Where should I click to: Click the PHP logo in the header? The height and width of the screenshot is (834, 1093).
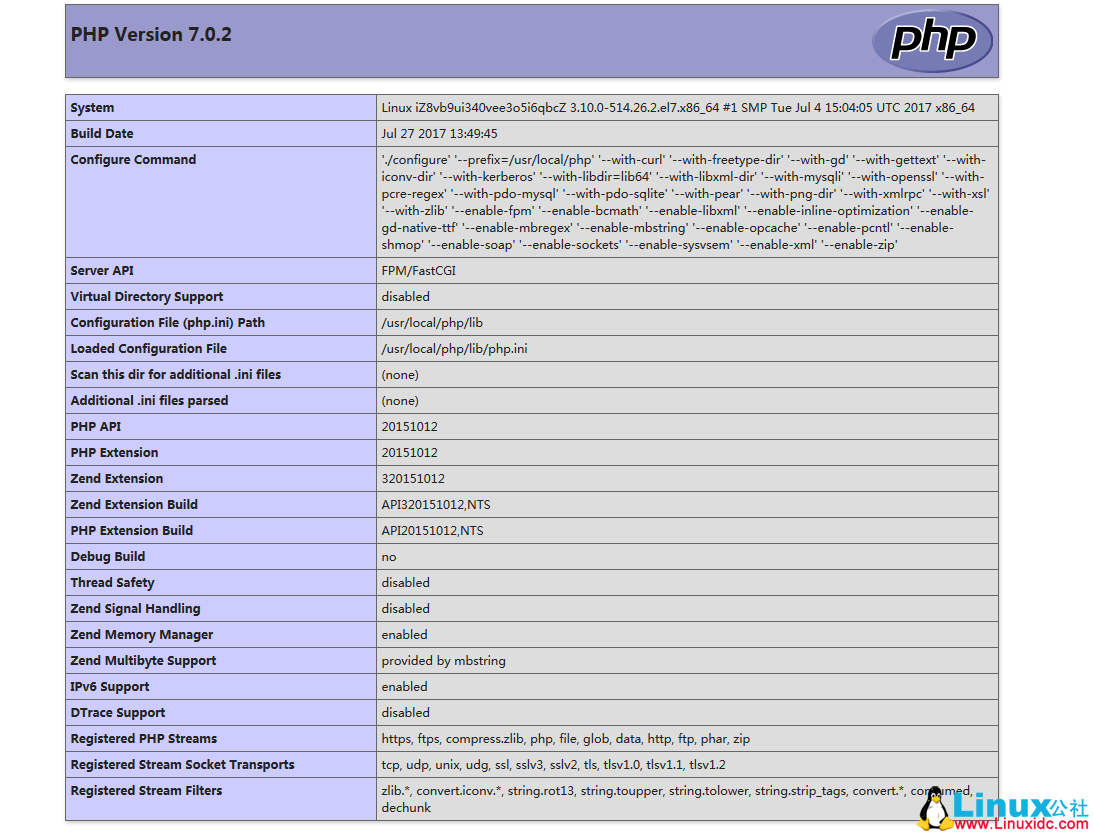(x=932, y=41)
